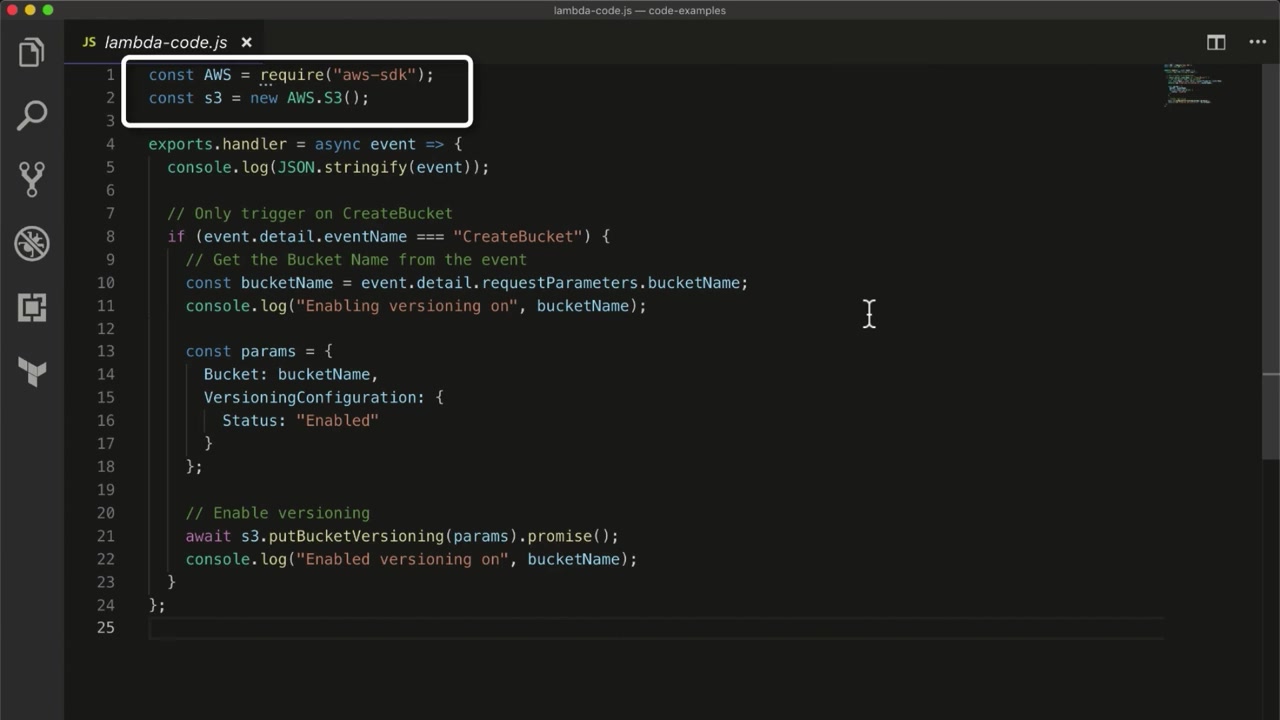The width and height of the screenshot is (1280, 720).
Task: Click the JS file icon in tab
Action: [x=89, y=42]
